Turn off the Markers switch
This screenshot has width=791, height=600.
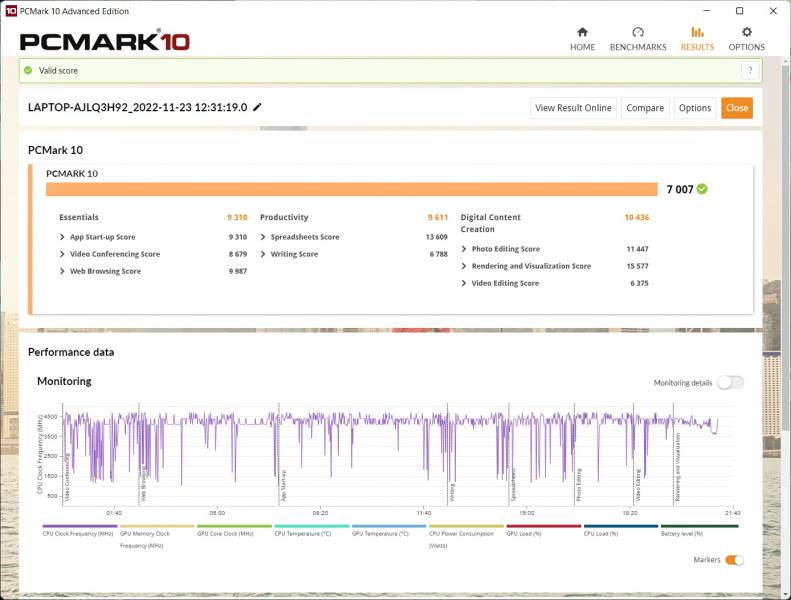734,560
